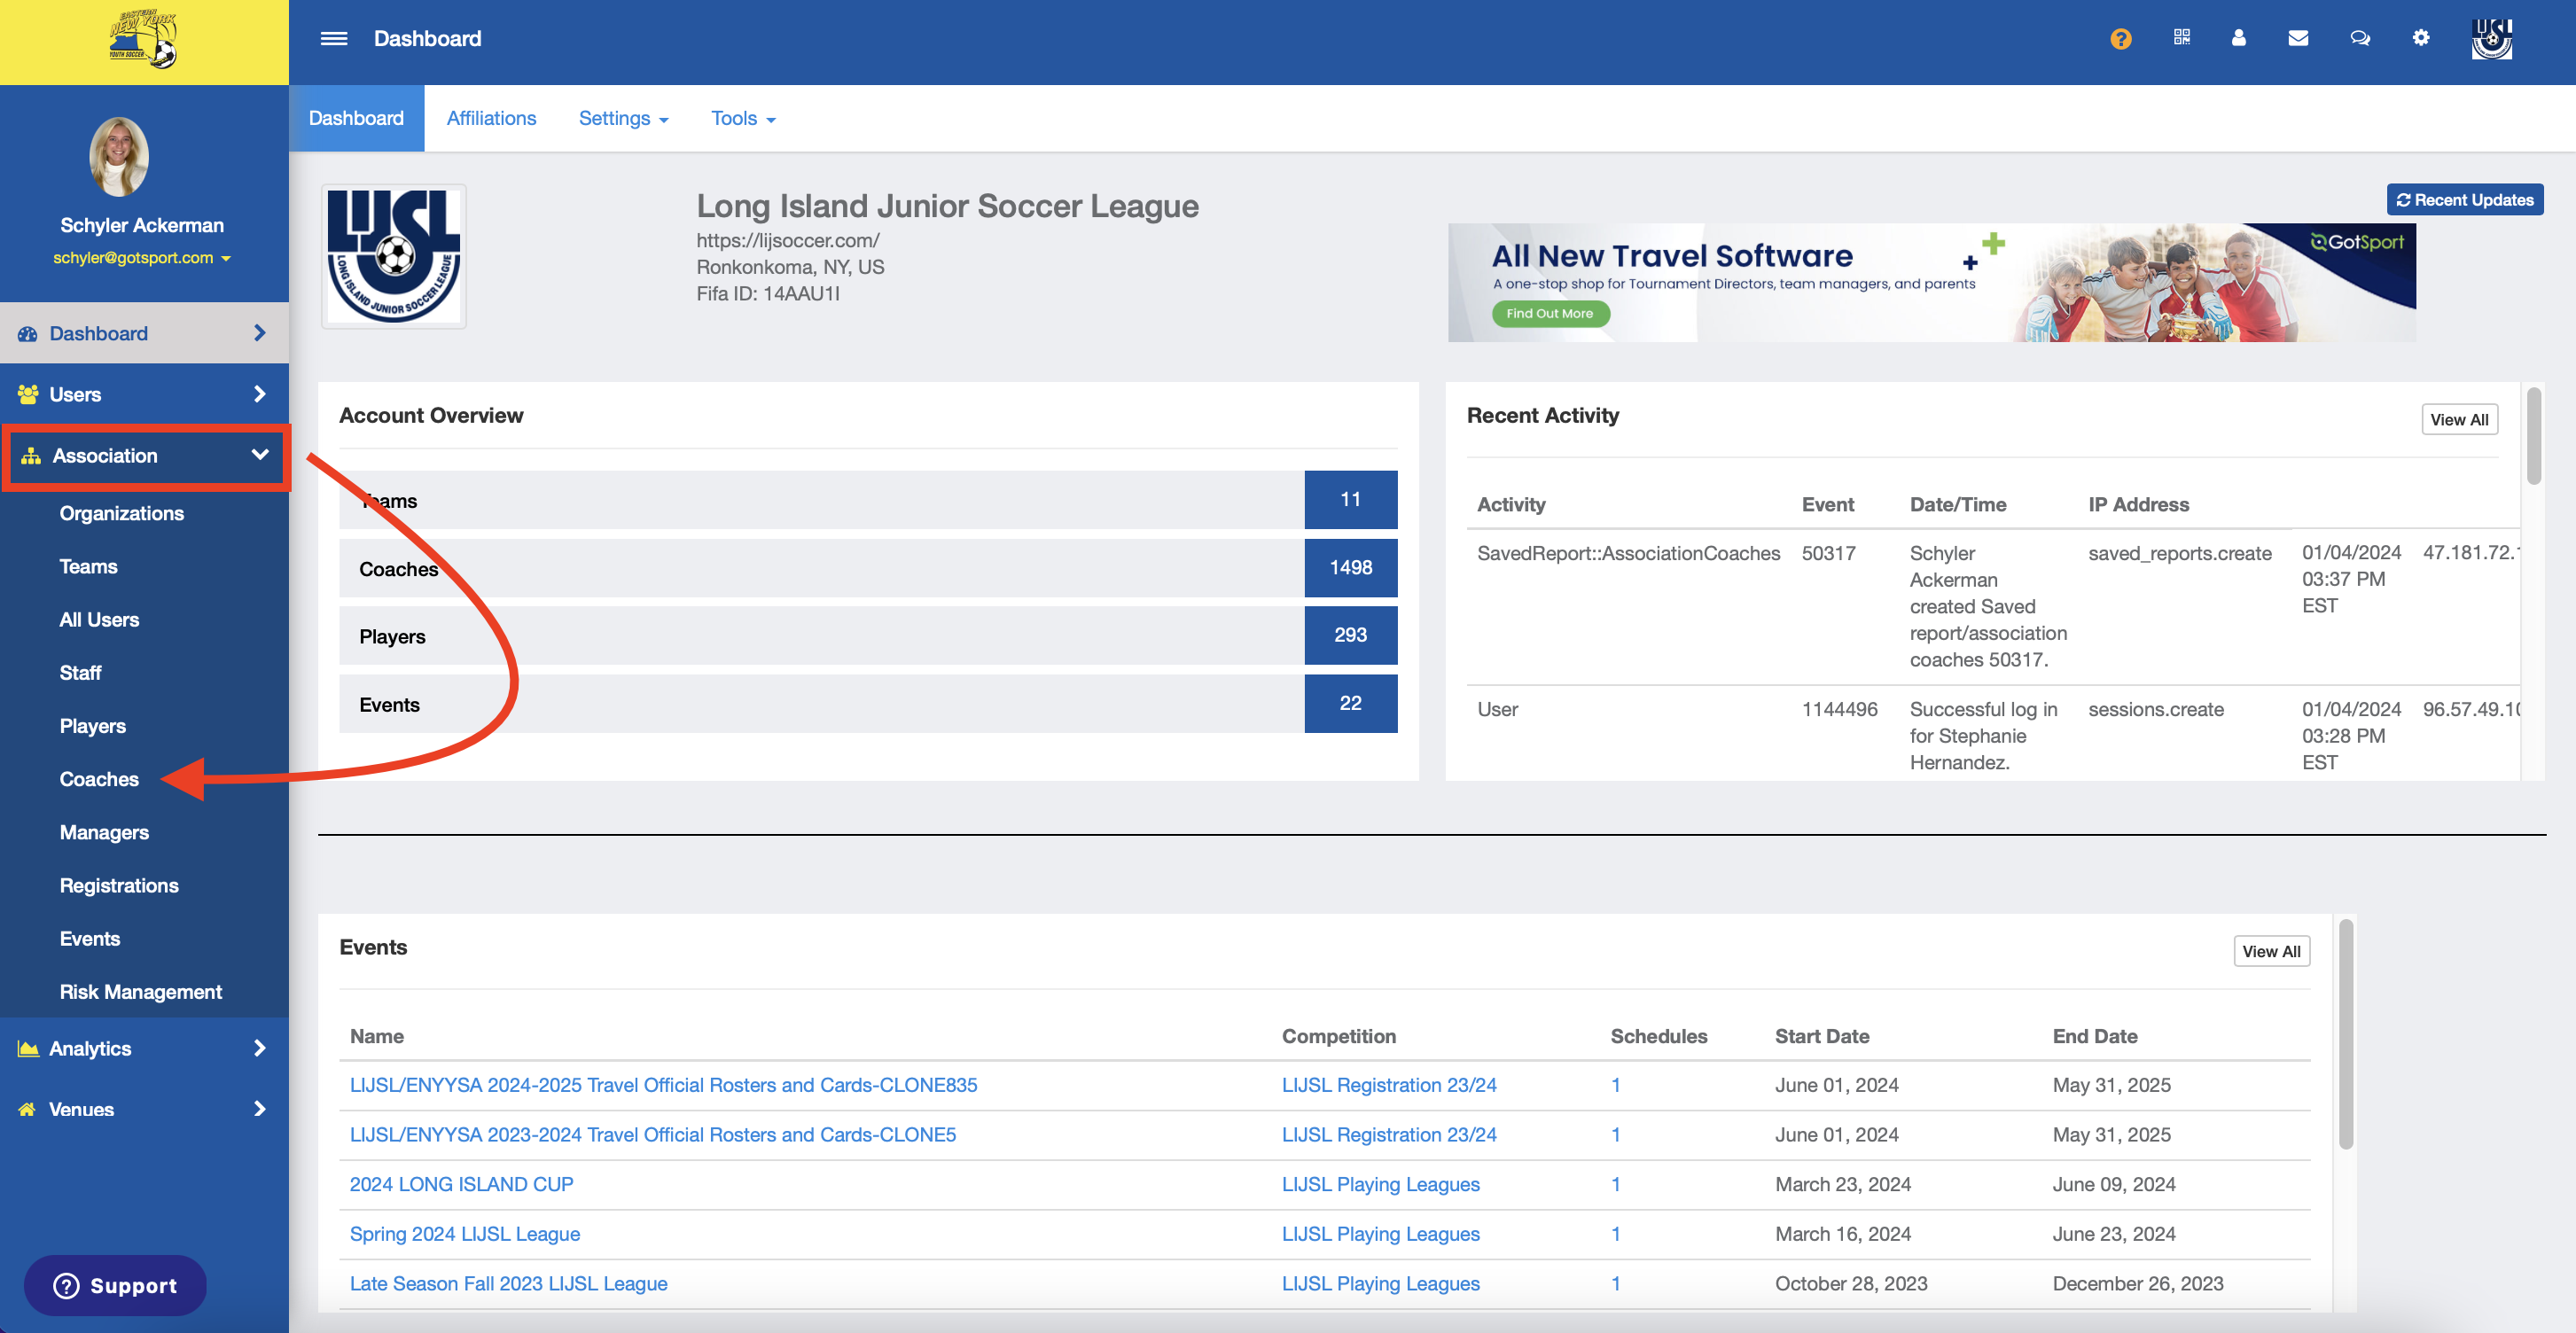Screen dimensions: 2576x1333
Task: Click the All New Travel Software banner
Action: 1931,282
